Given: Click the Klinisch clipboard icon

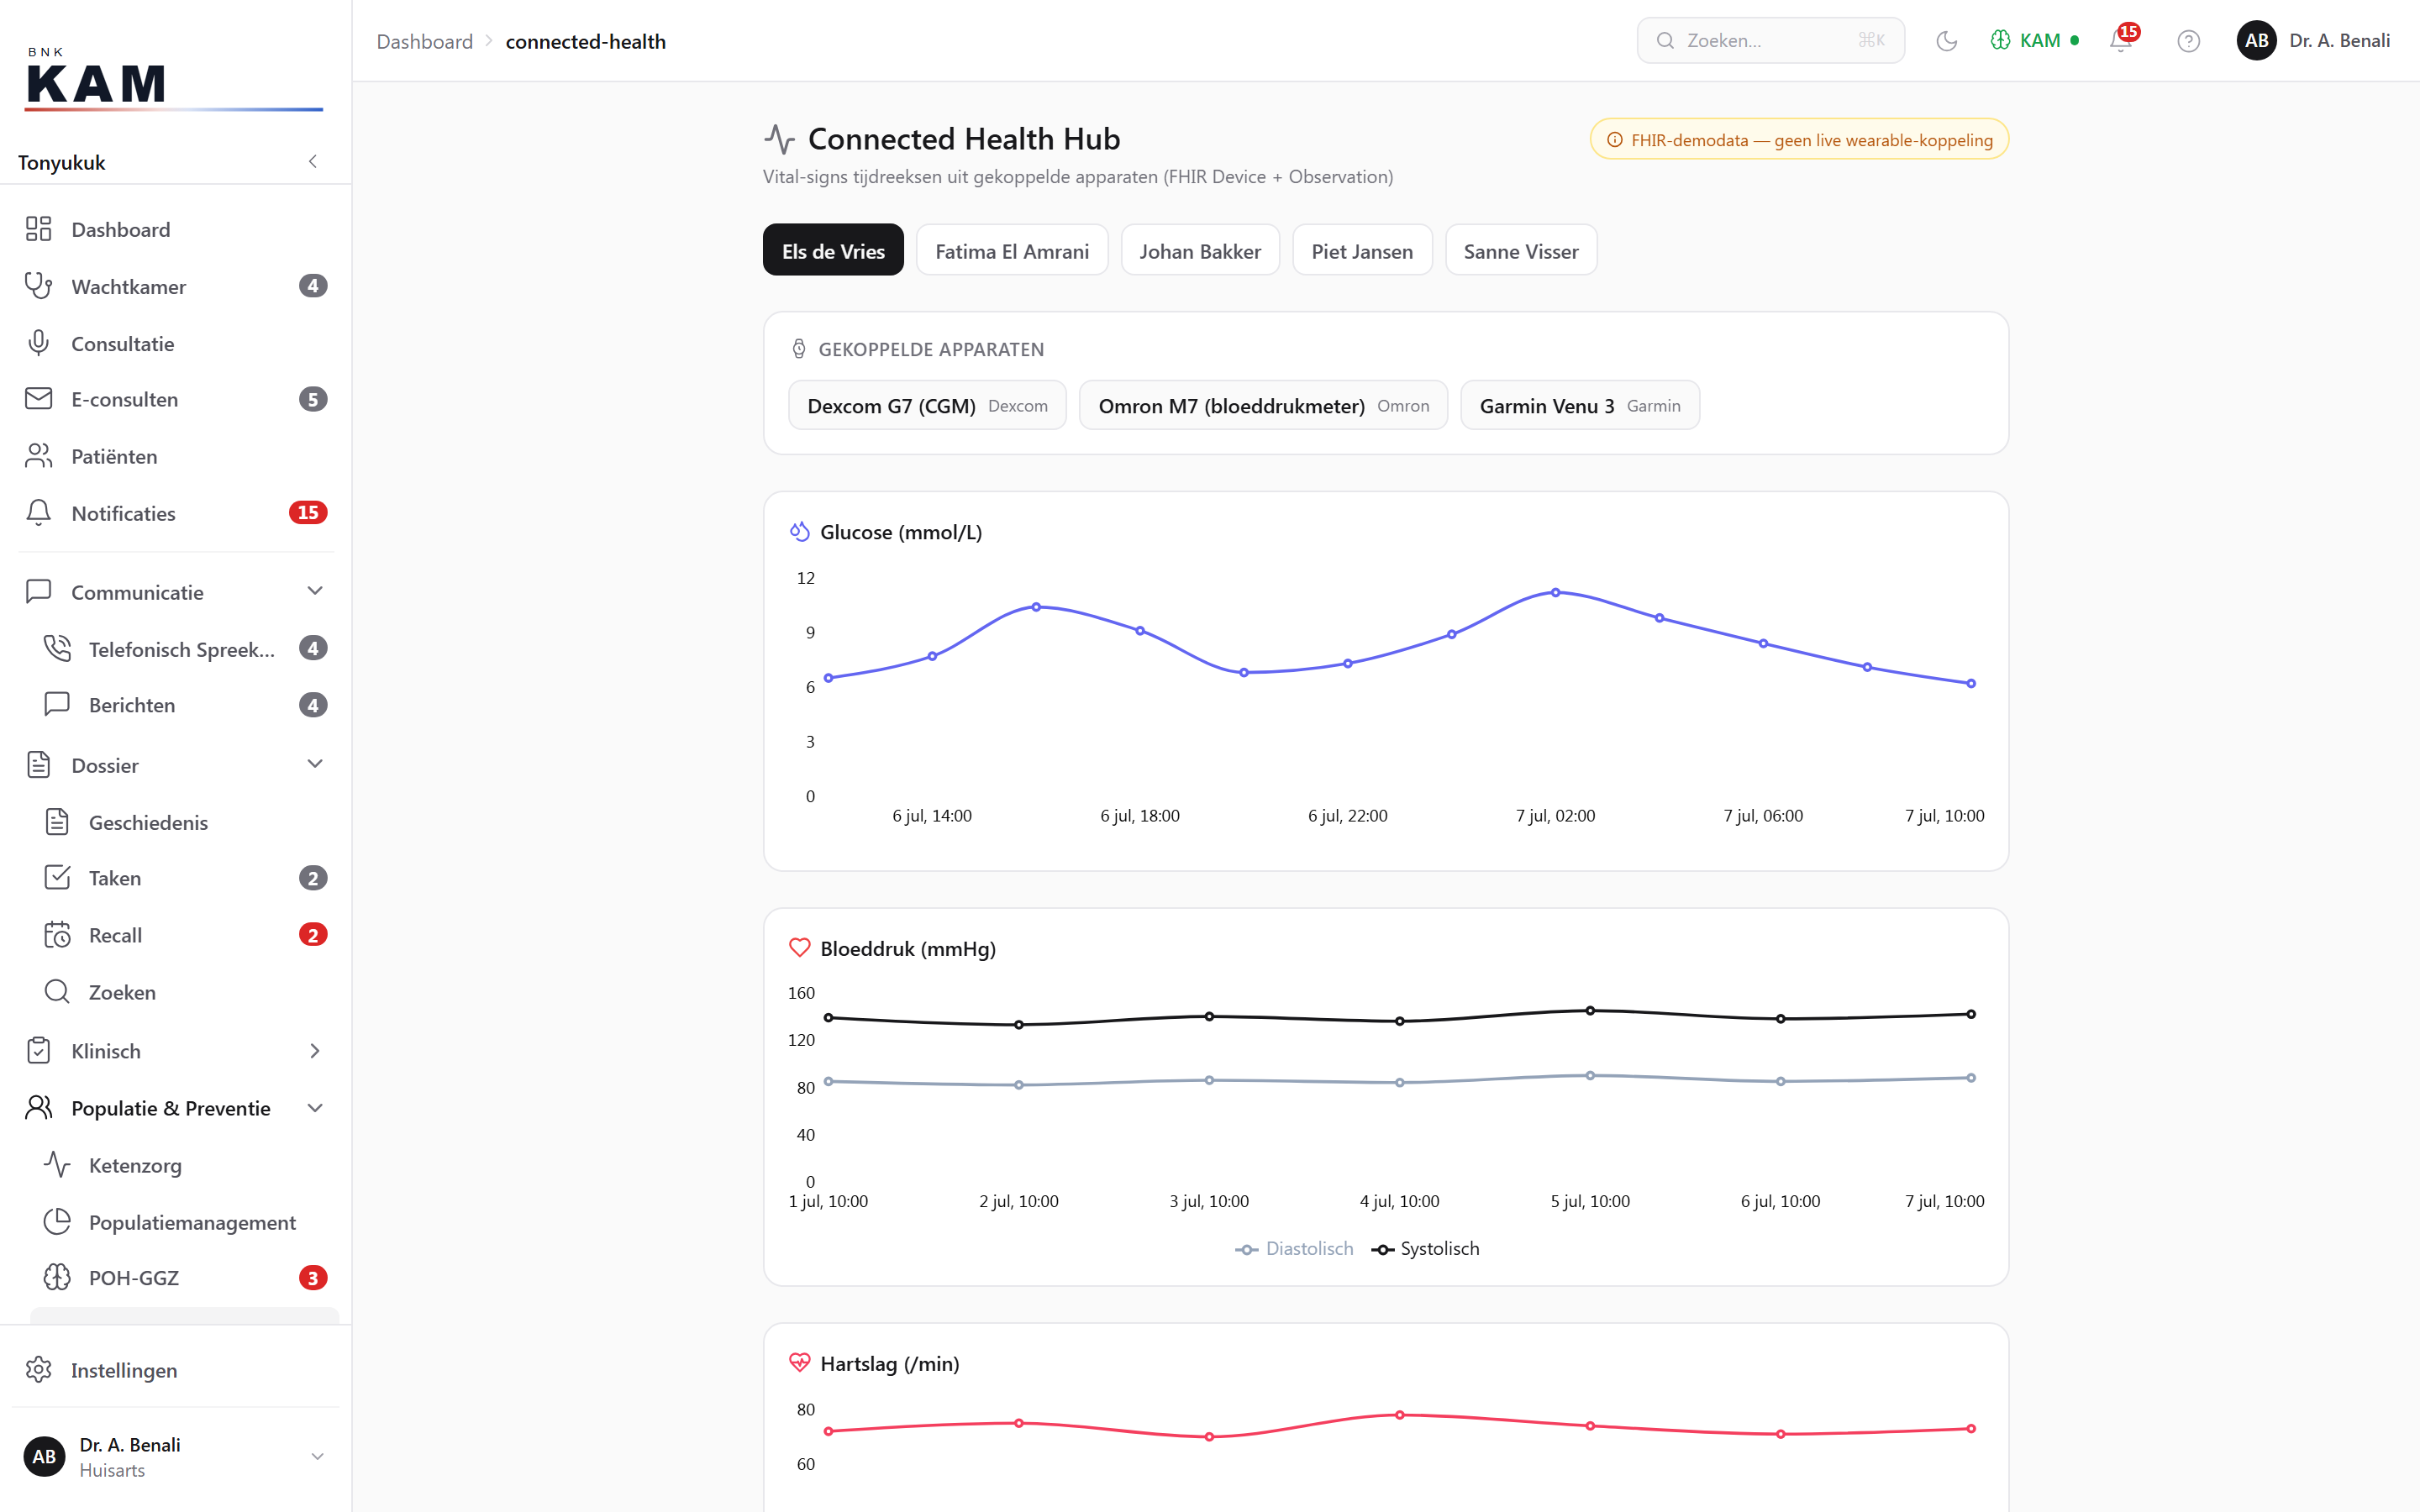Looking at the screenshot, I should point(38,1051).
